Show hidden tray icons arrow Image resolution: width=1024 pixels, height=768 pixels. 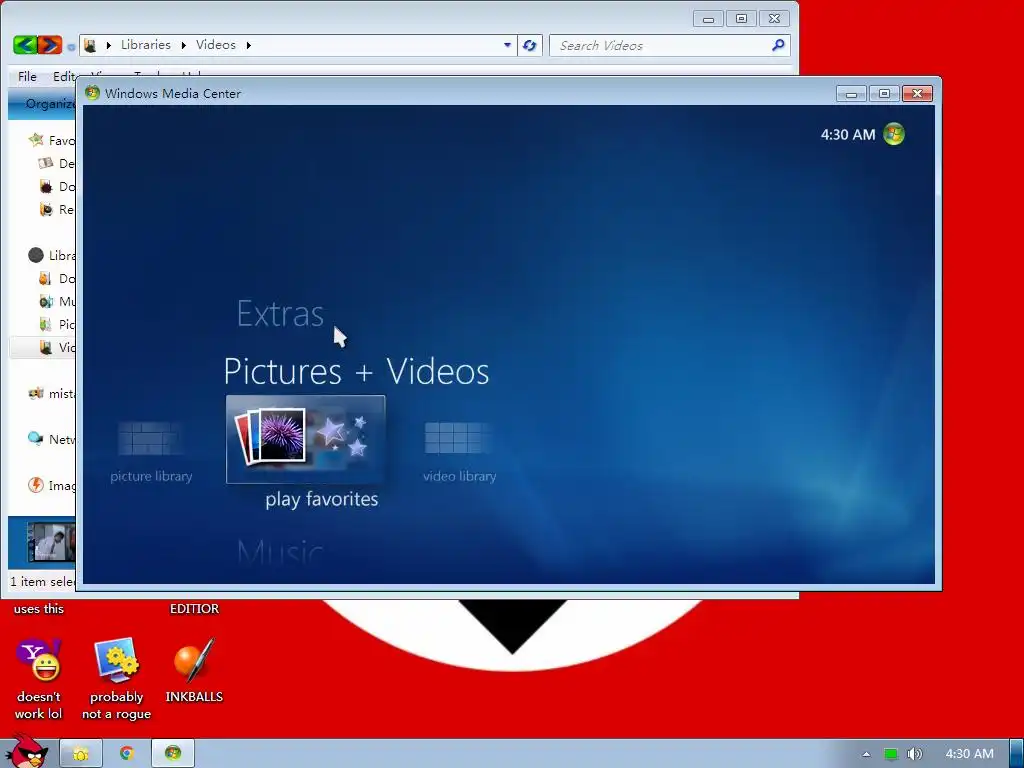pyautogui.click(x=866, y=754)
